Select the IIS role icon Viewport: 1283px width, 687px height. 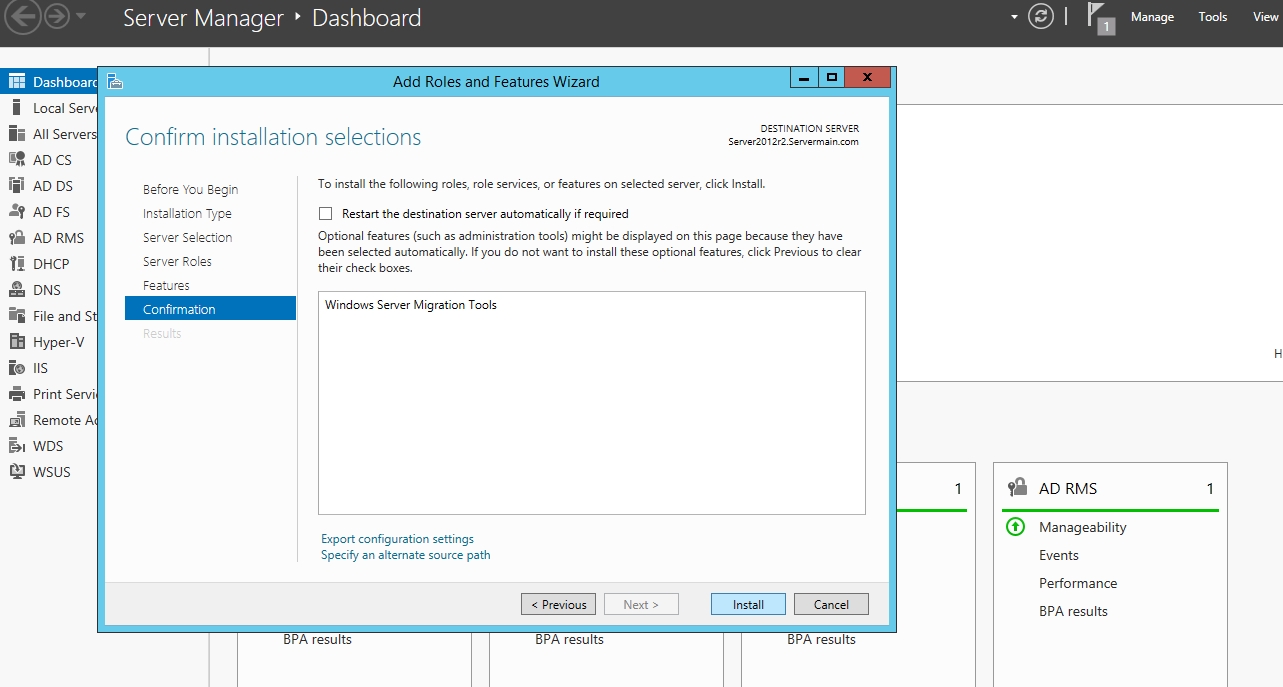pos(17,368)
